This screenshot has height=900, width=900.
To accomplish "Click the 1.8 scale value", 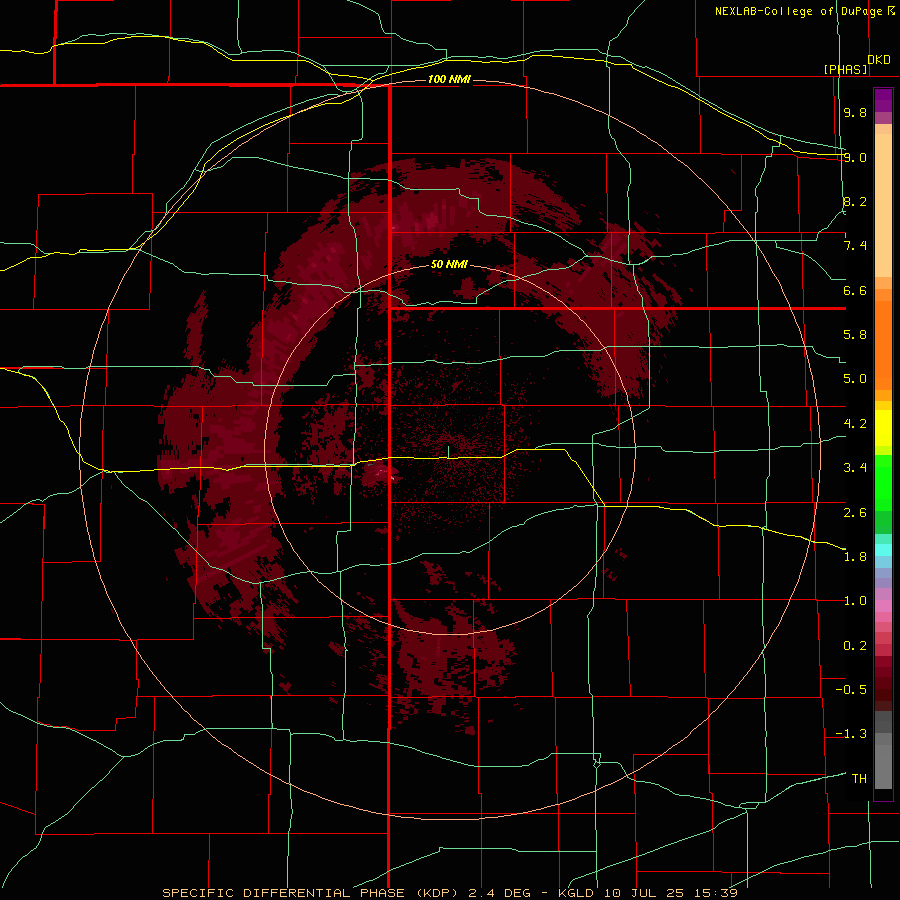I will click(855, 557).
